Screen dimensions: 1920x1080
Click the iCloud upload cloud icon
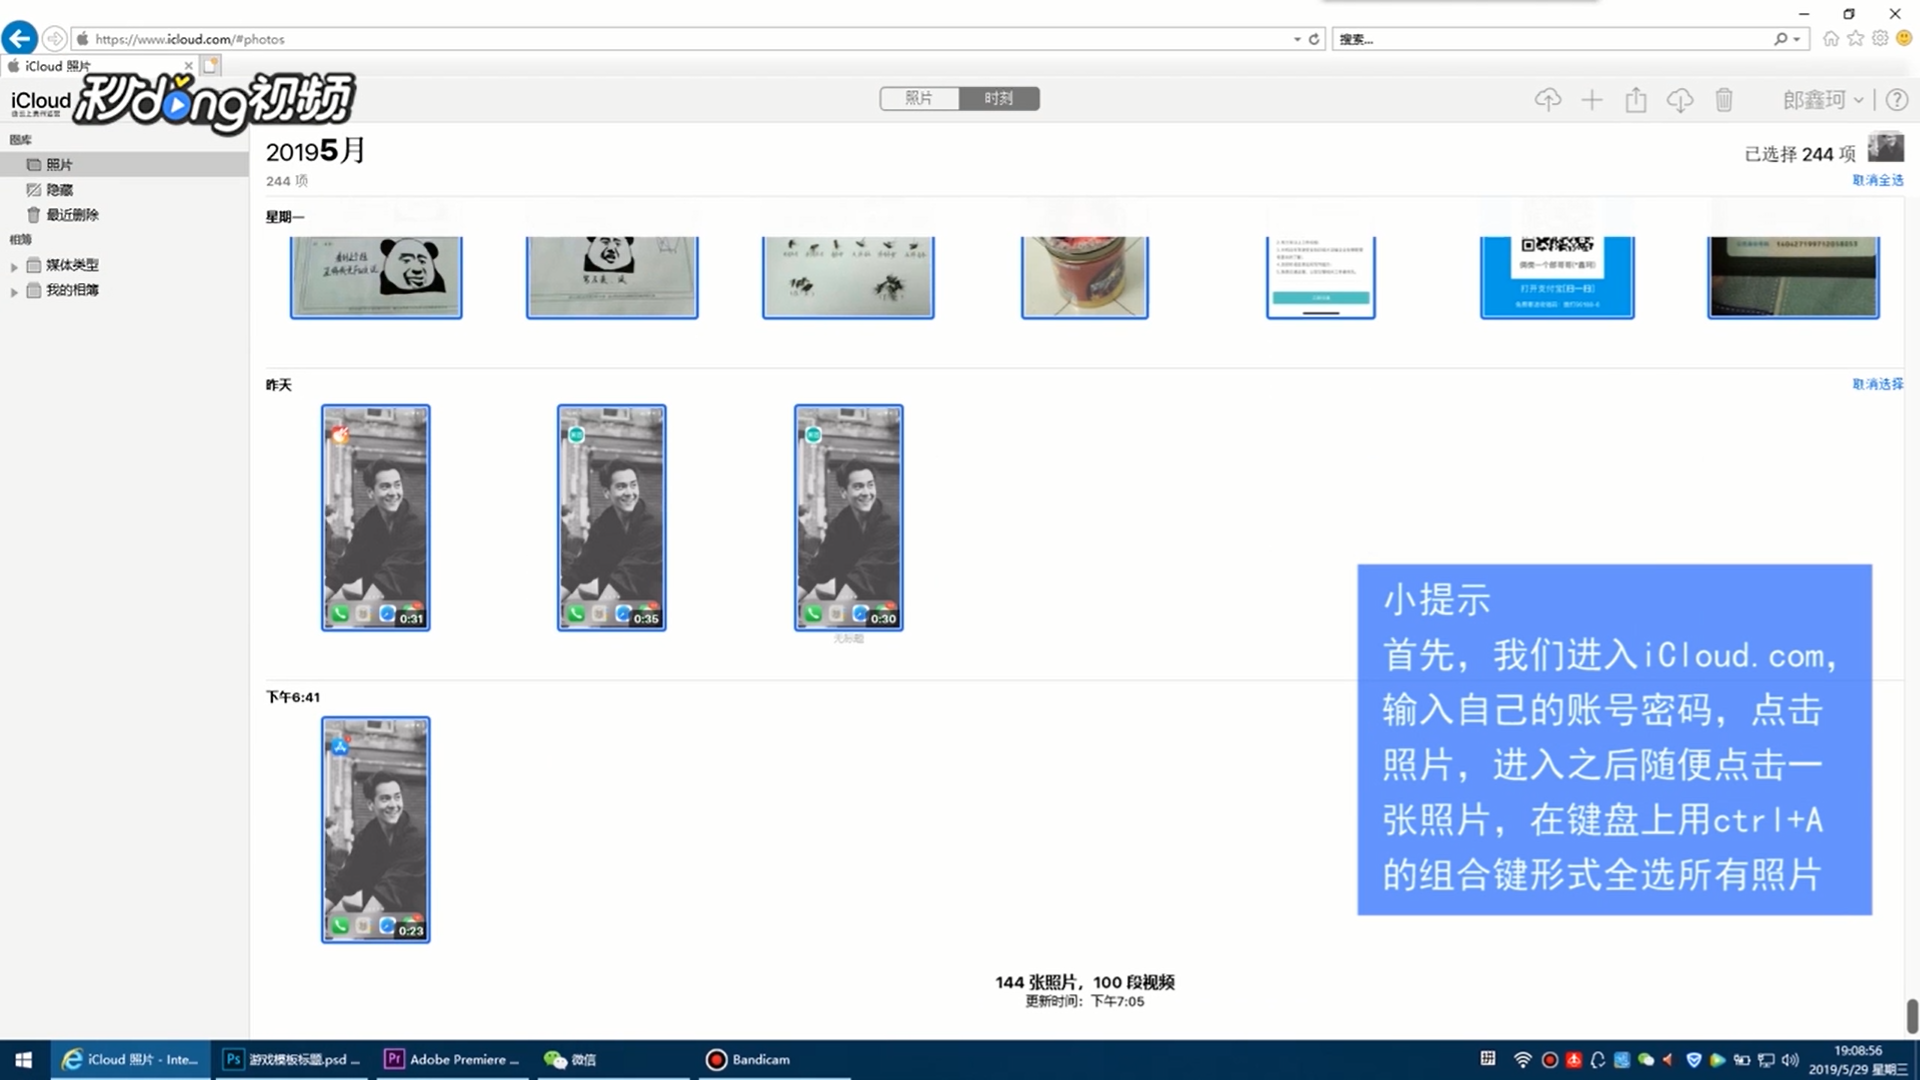tap(1548, 99)
